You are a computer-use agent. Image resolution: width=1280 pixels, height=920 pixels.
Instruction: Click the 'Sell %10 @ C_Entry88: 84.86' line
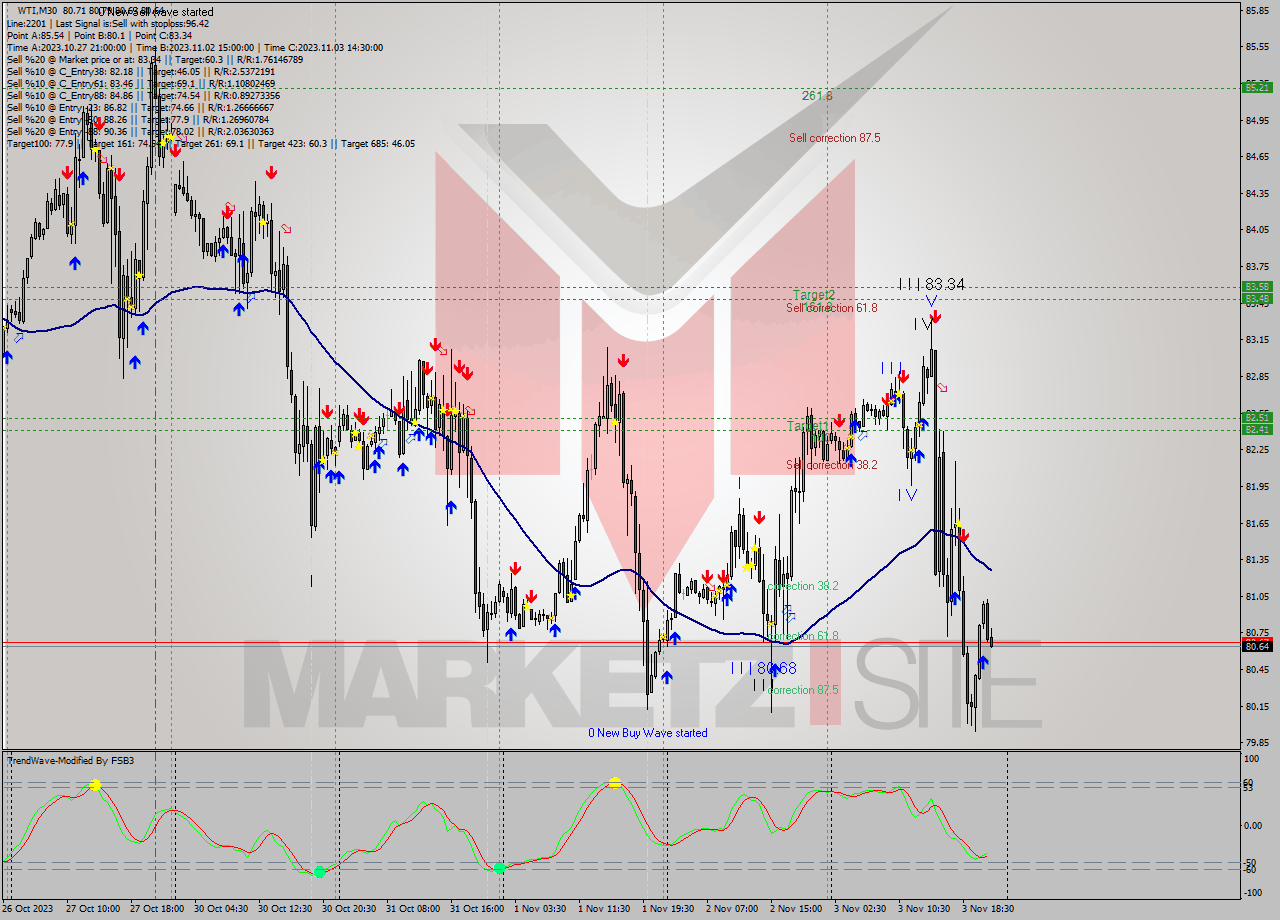[x=141, y=95]
